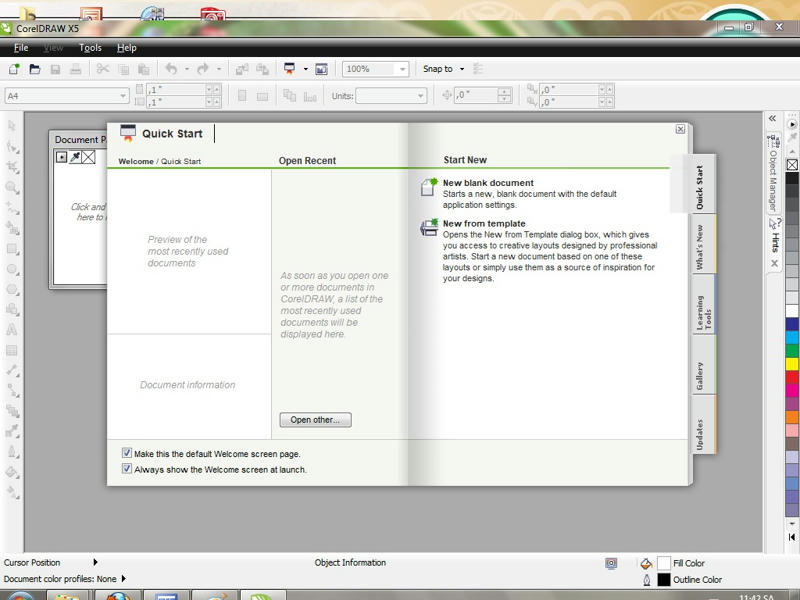Select the eyedropper icon in Document Palette
This screenshot has height=600, width=800.
(74, 157)
